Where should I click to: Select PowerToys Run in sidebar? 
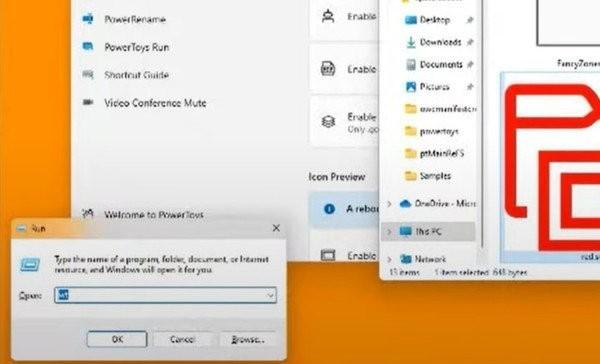click(x=137, y=47)
